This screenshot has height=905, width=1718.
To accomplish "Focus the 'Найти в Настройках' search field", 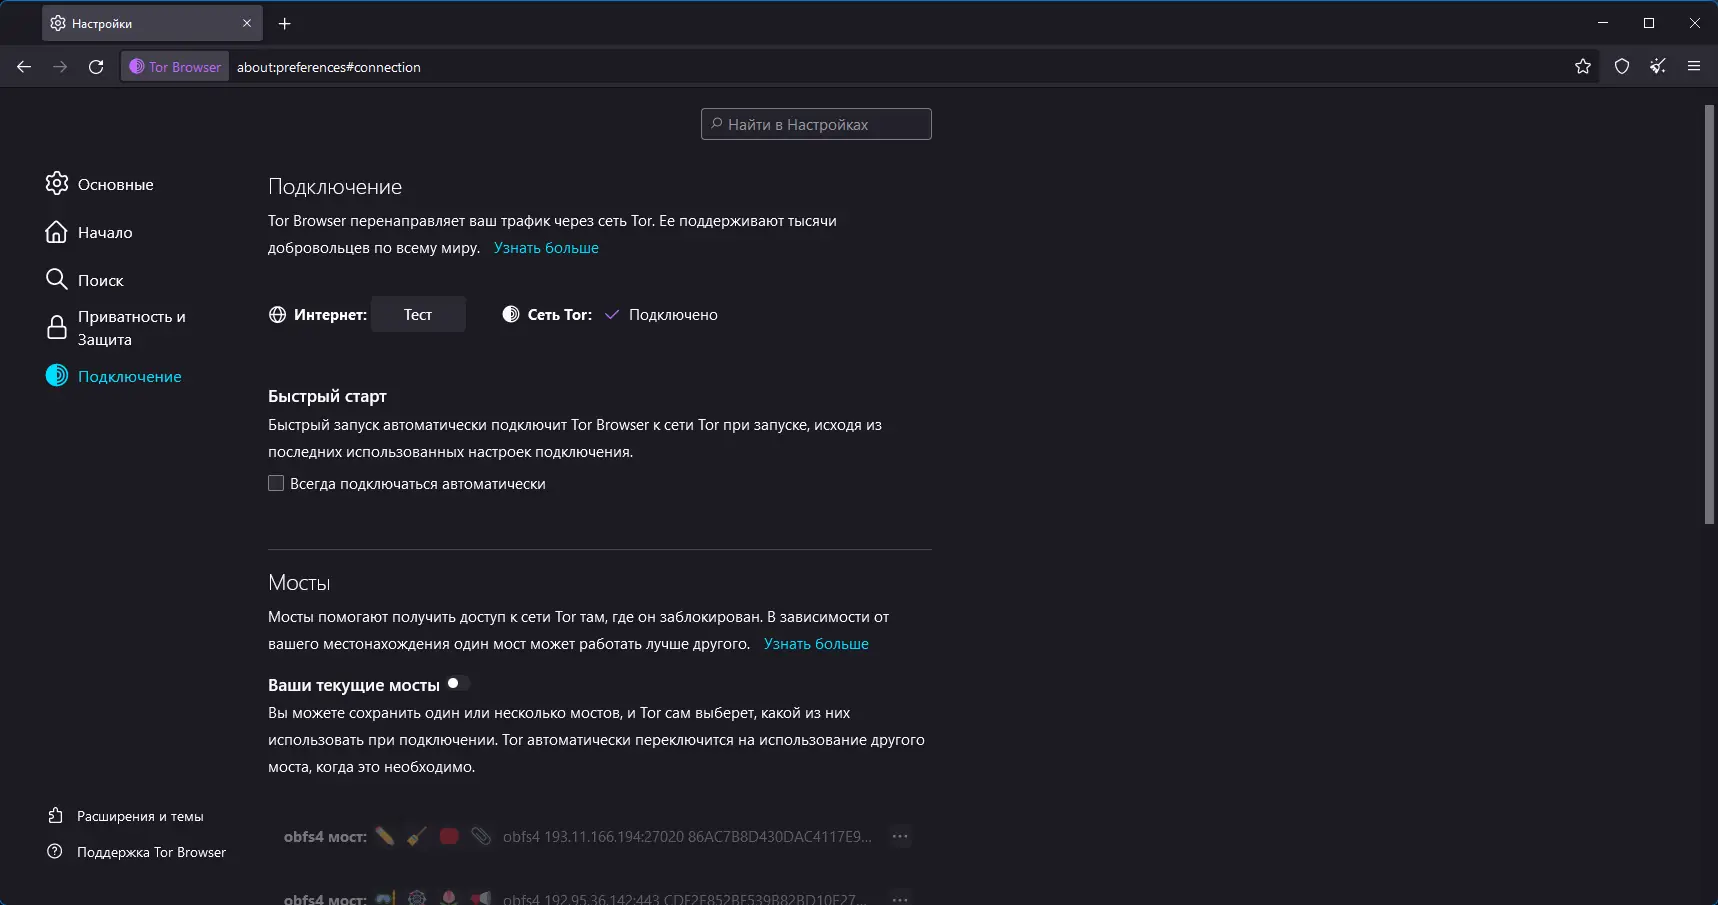I will 816,125.
